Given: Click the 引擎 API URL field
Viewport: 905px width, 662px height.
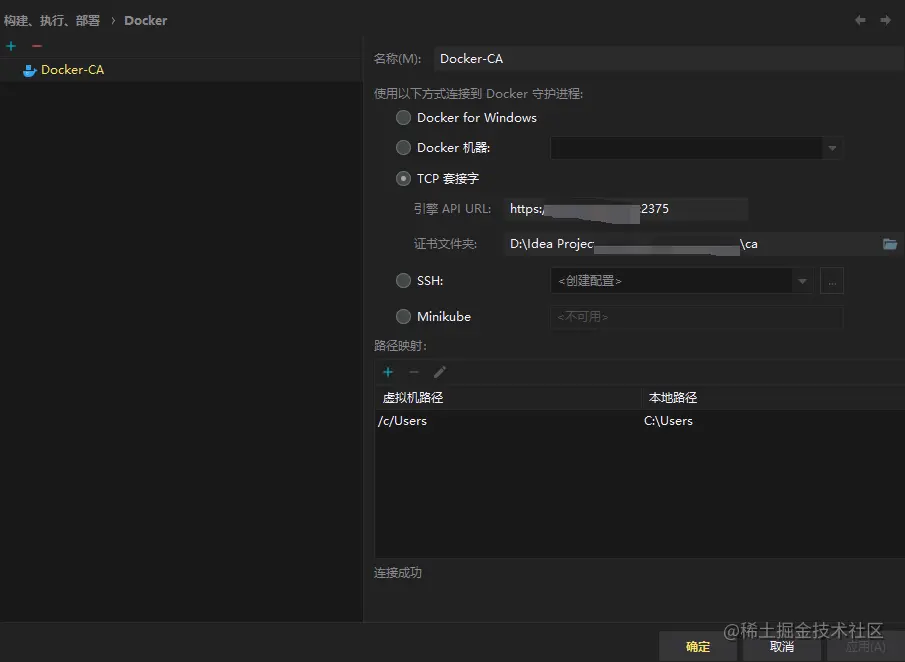Looking at the screenshot, I should click(x=626, y=209).
